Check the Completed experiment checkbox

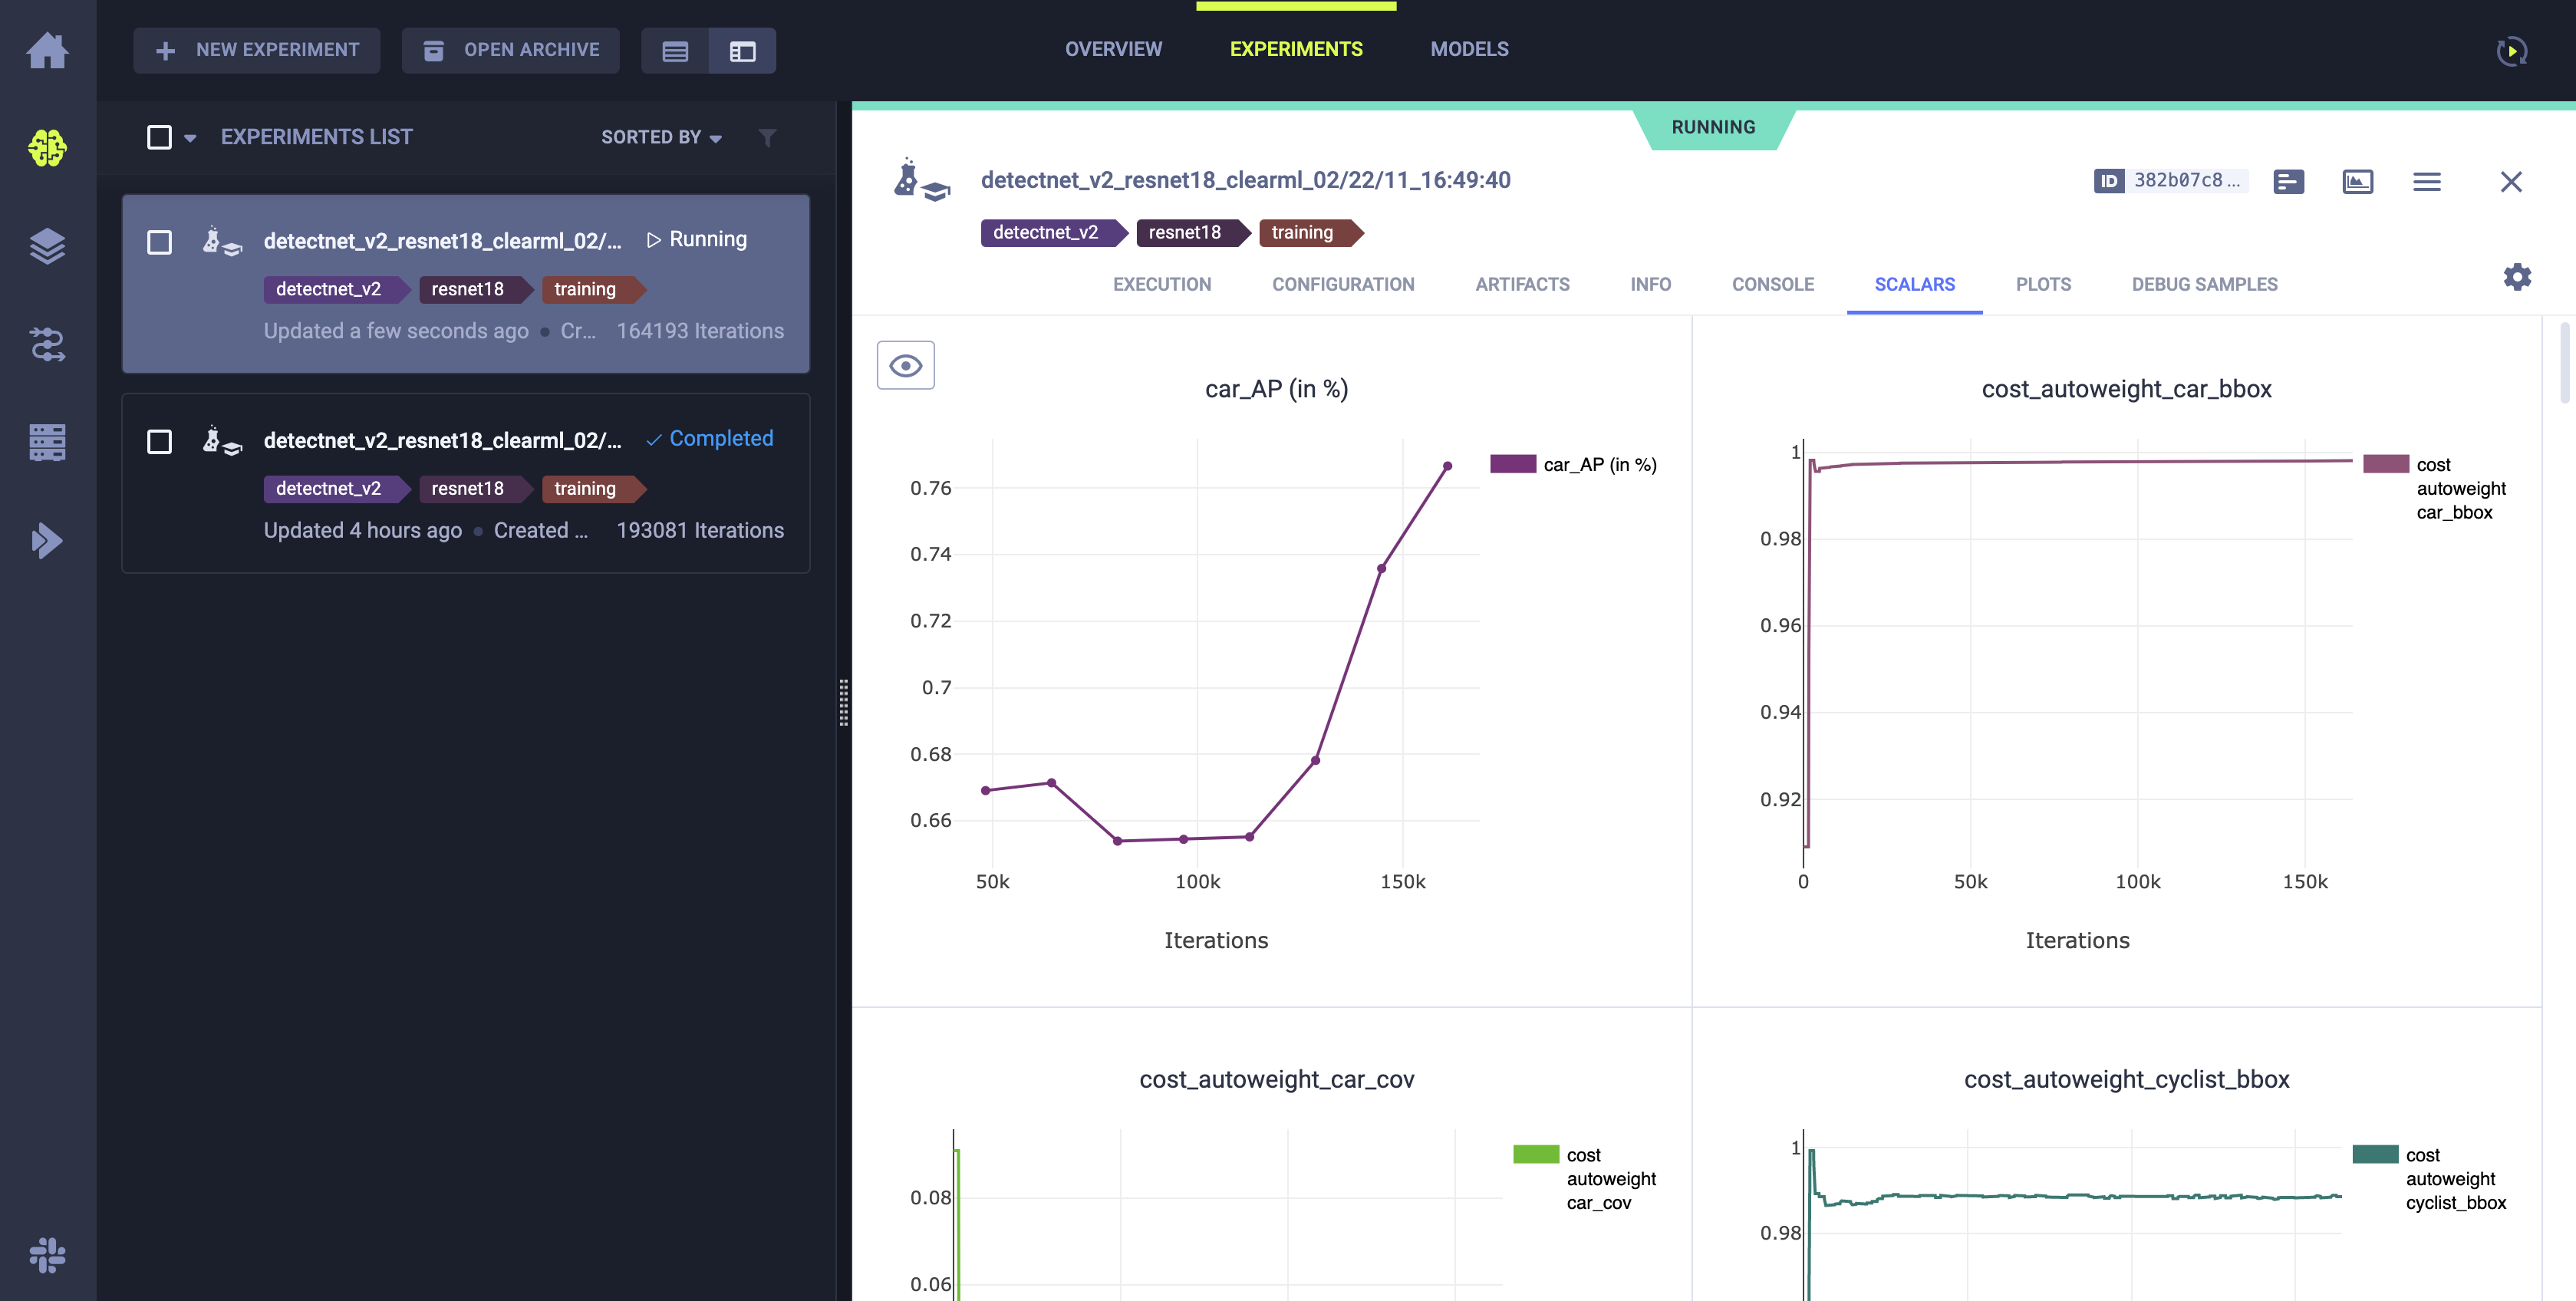point(160,441)
